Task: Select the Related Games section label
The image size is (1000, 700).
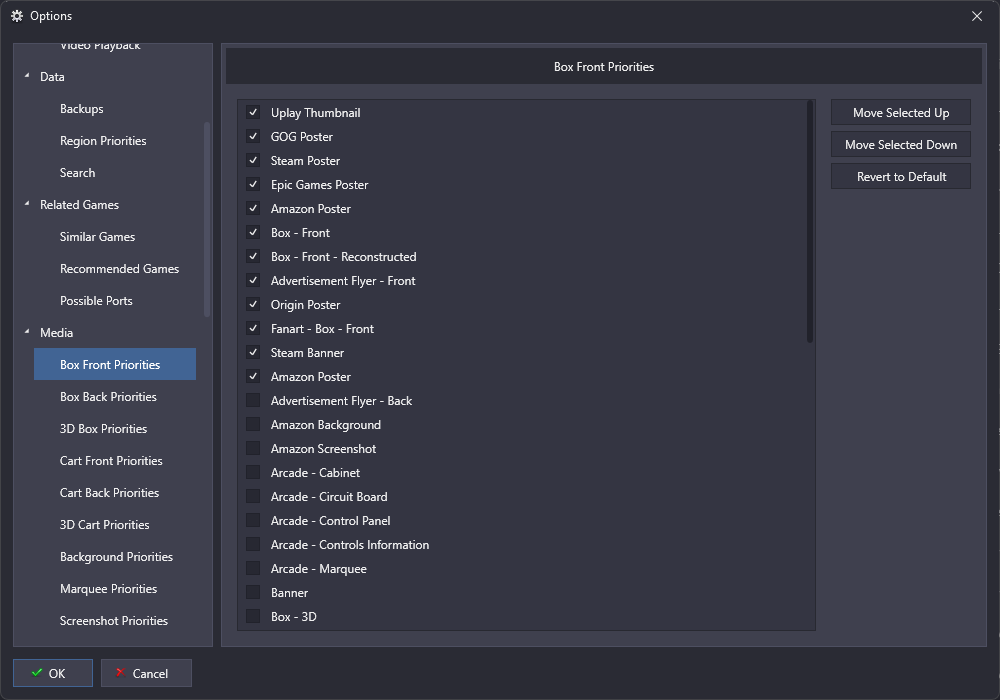Action: click(79, 204)
